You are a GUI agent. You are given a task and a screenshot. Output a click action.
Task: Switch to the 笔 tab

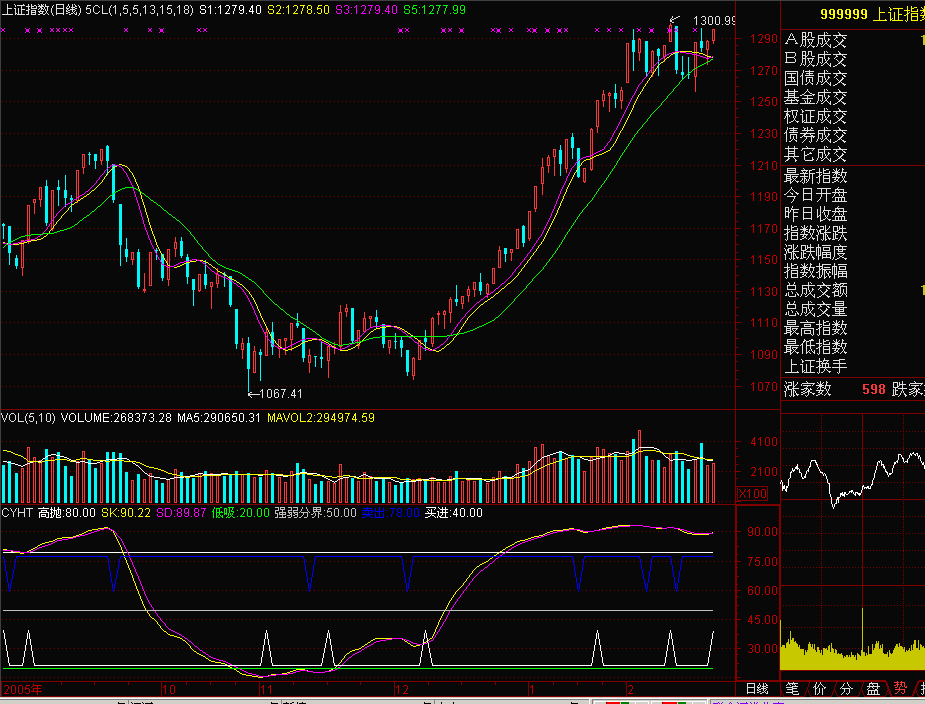(x=792, y=688)
